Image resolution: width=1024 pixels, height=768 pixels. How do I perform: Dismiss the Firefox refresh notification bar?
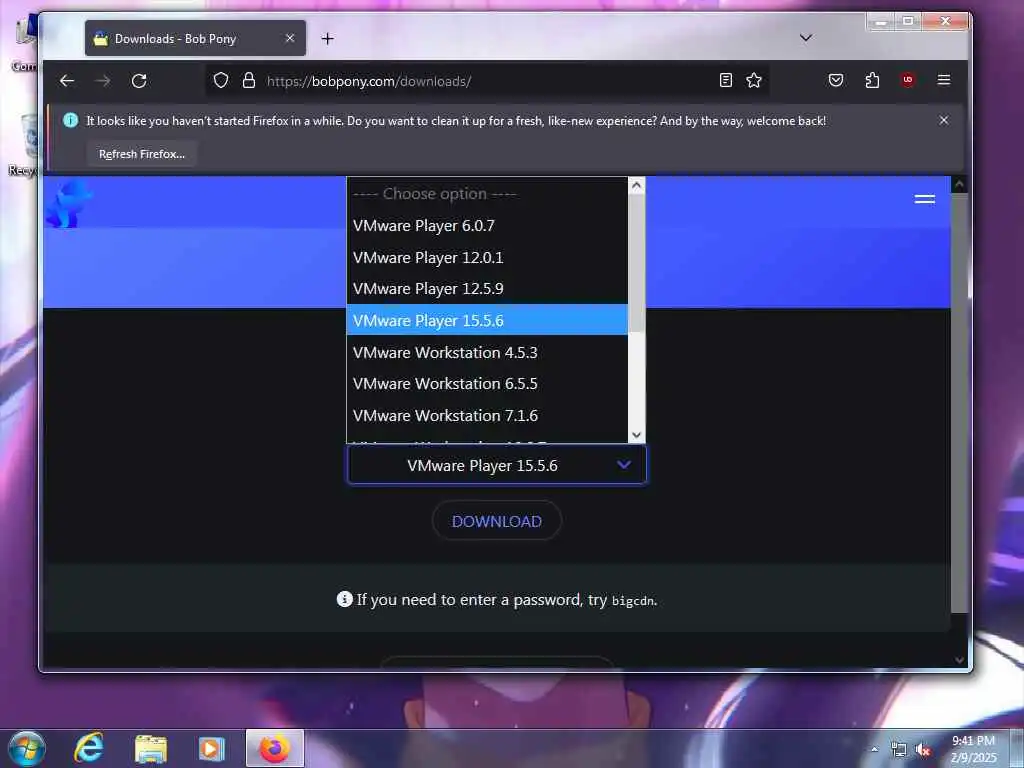click(944, 120)
